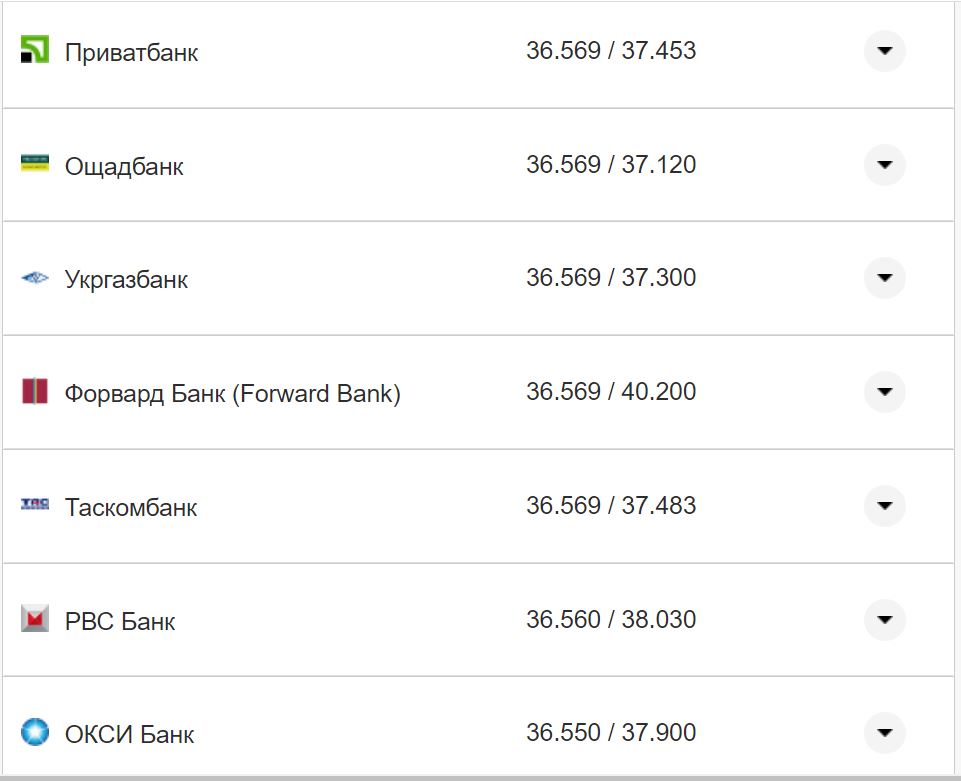Expand the Укргазбанк row dropdown arrow
This screenshot has height=781, width=961.
pos(884,278)
